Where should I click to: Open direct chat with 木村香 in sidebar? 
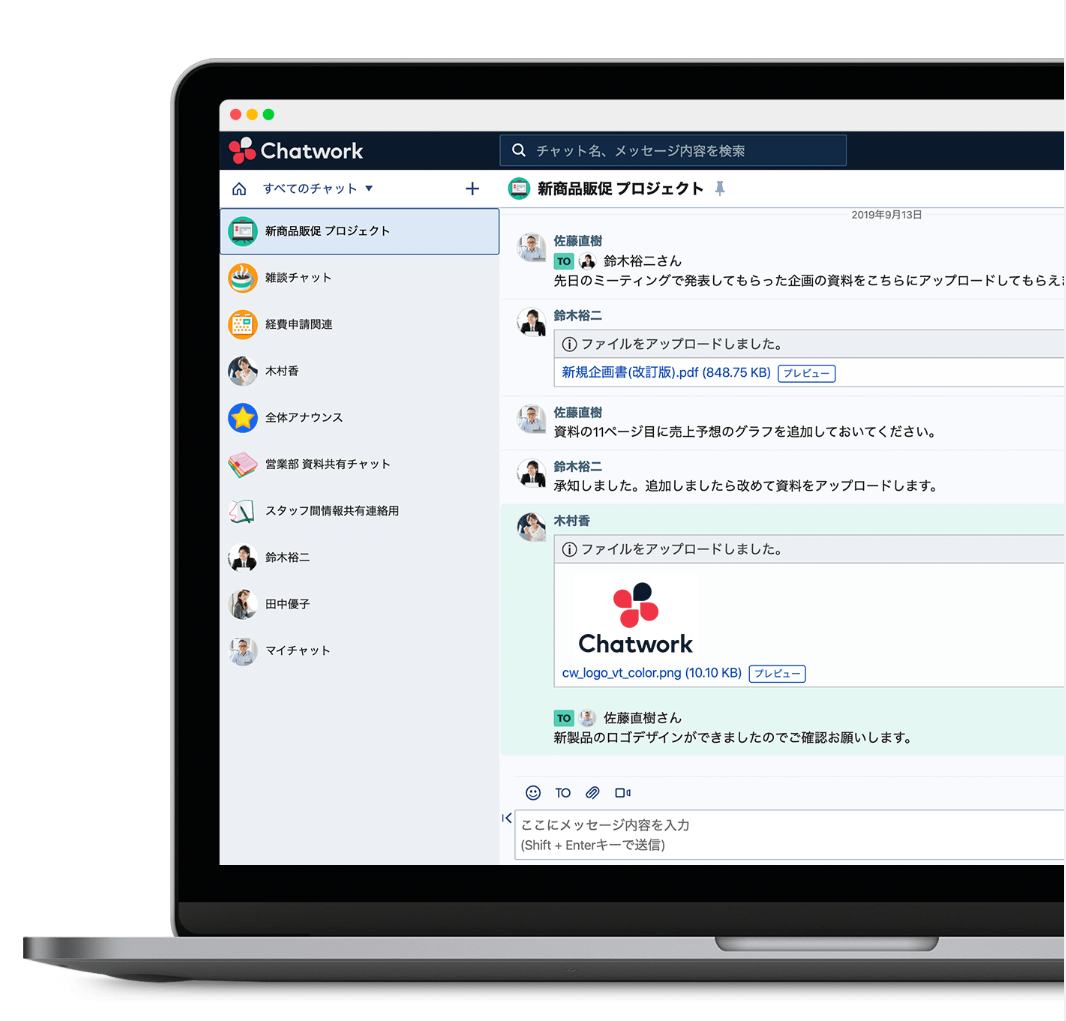point(359,370)
